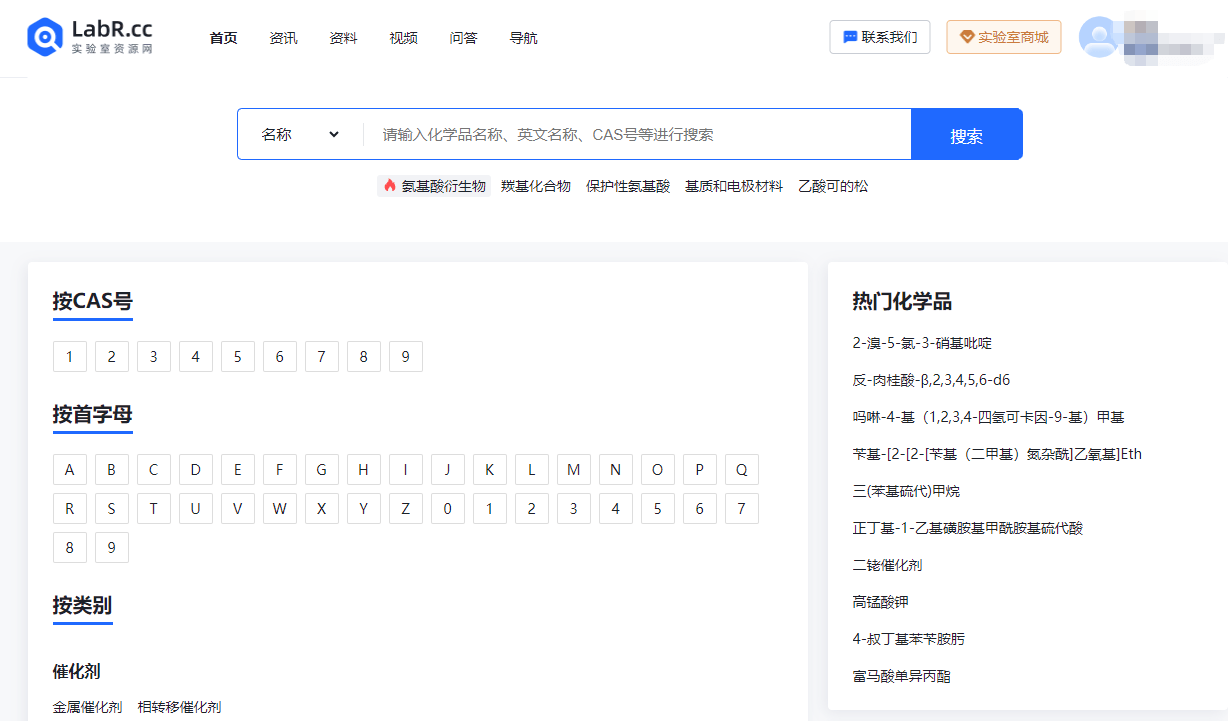1228x721 pixels.
Task: Click the blue 搜索 button
Action: [966, 134]
